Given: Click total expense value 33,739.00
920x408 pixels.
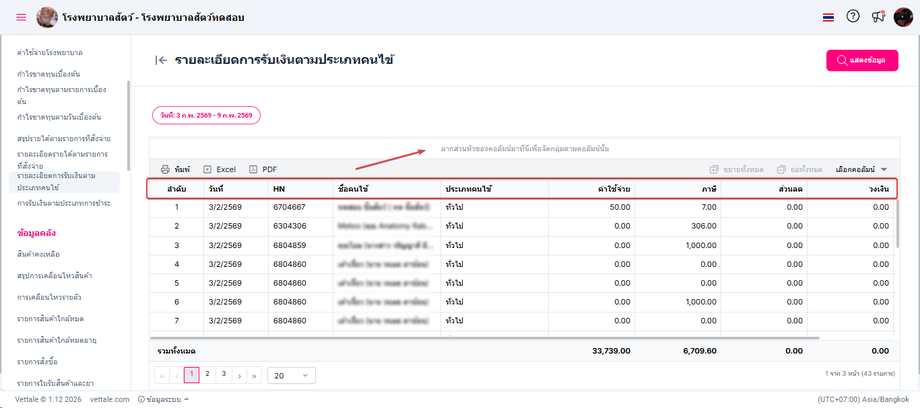Looking at the screenshot, I should (x=611, y=350).
